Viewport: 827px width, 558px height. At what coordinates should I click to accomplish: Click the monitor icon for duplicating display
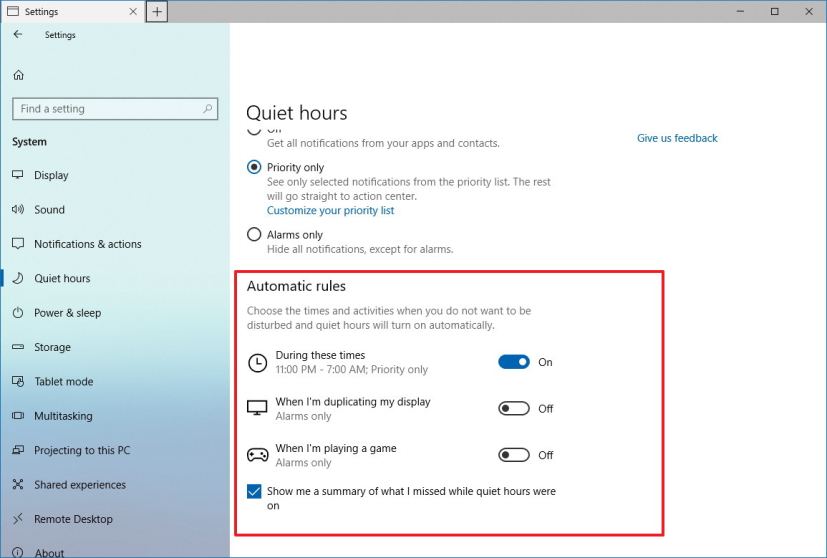(x=257, y=408)
